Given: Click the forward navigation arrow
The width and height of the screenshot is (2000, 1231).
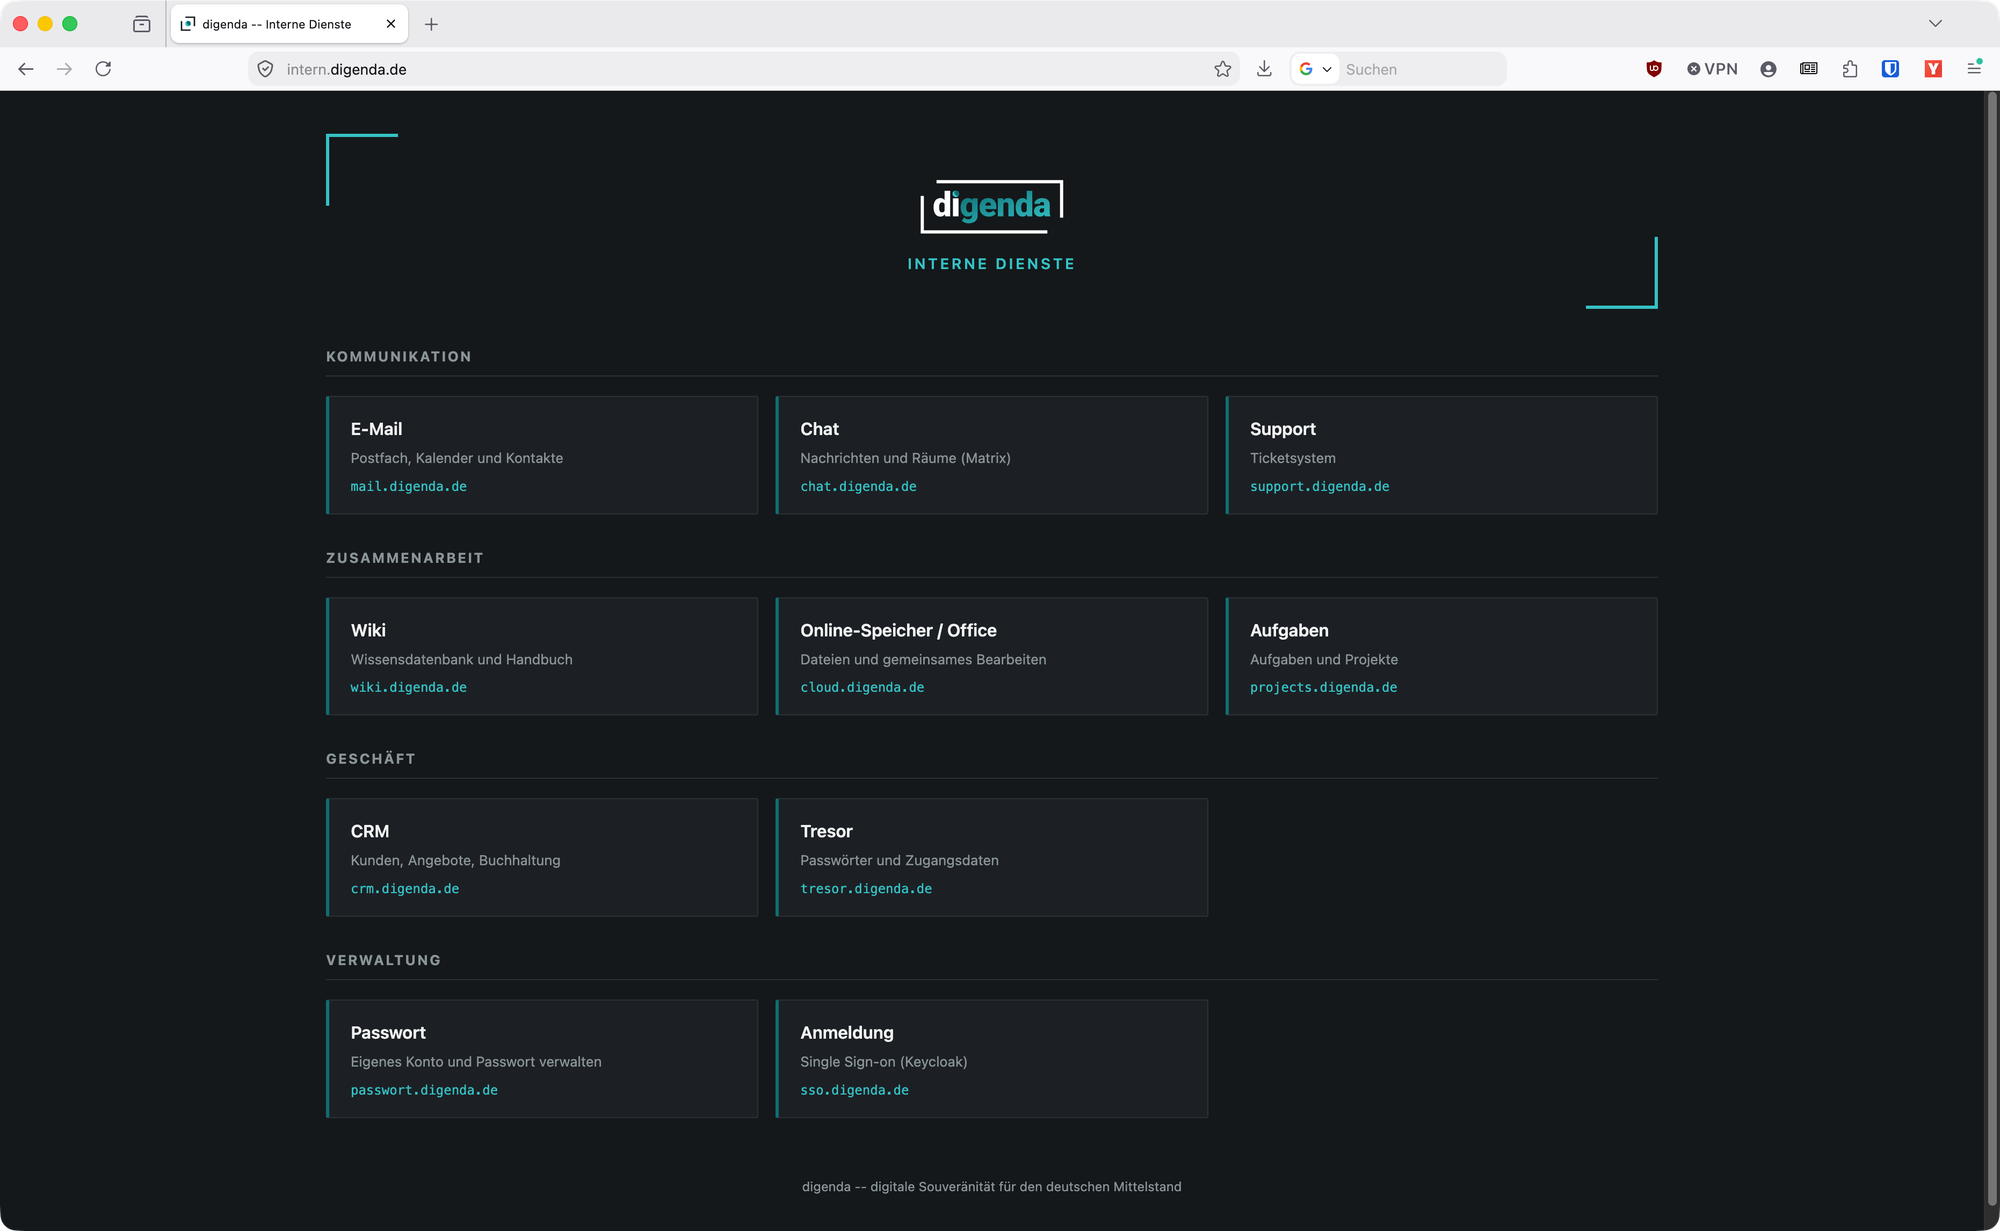Looking at the screenshot, I should click(64, 69).
